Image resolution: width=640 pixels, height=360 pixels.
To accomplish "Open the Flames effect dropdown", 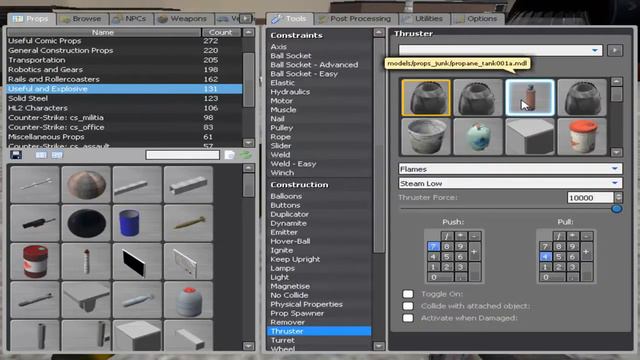I will point(510,169).
